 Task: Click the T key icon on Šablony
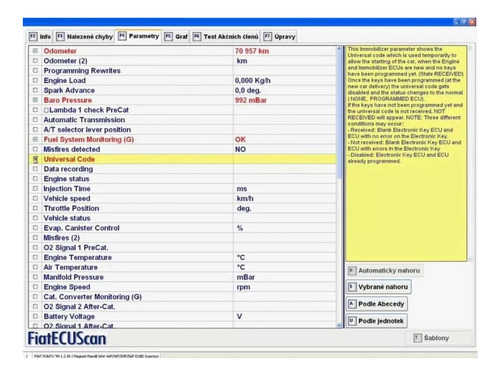coord(417,338)
